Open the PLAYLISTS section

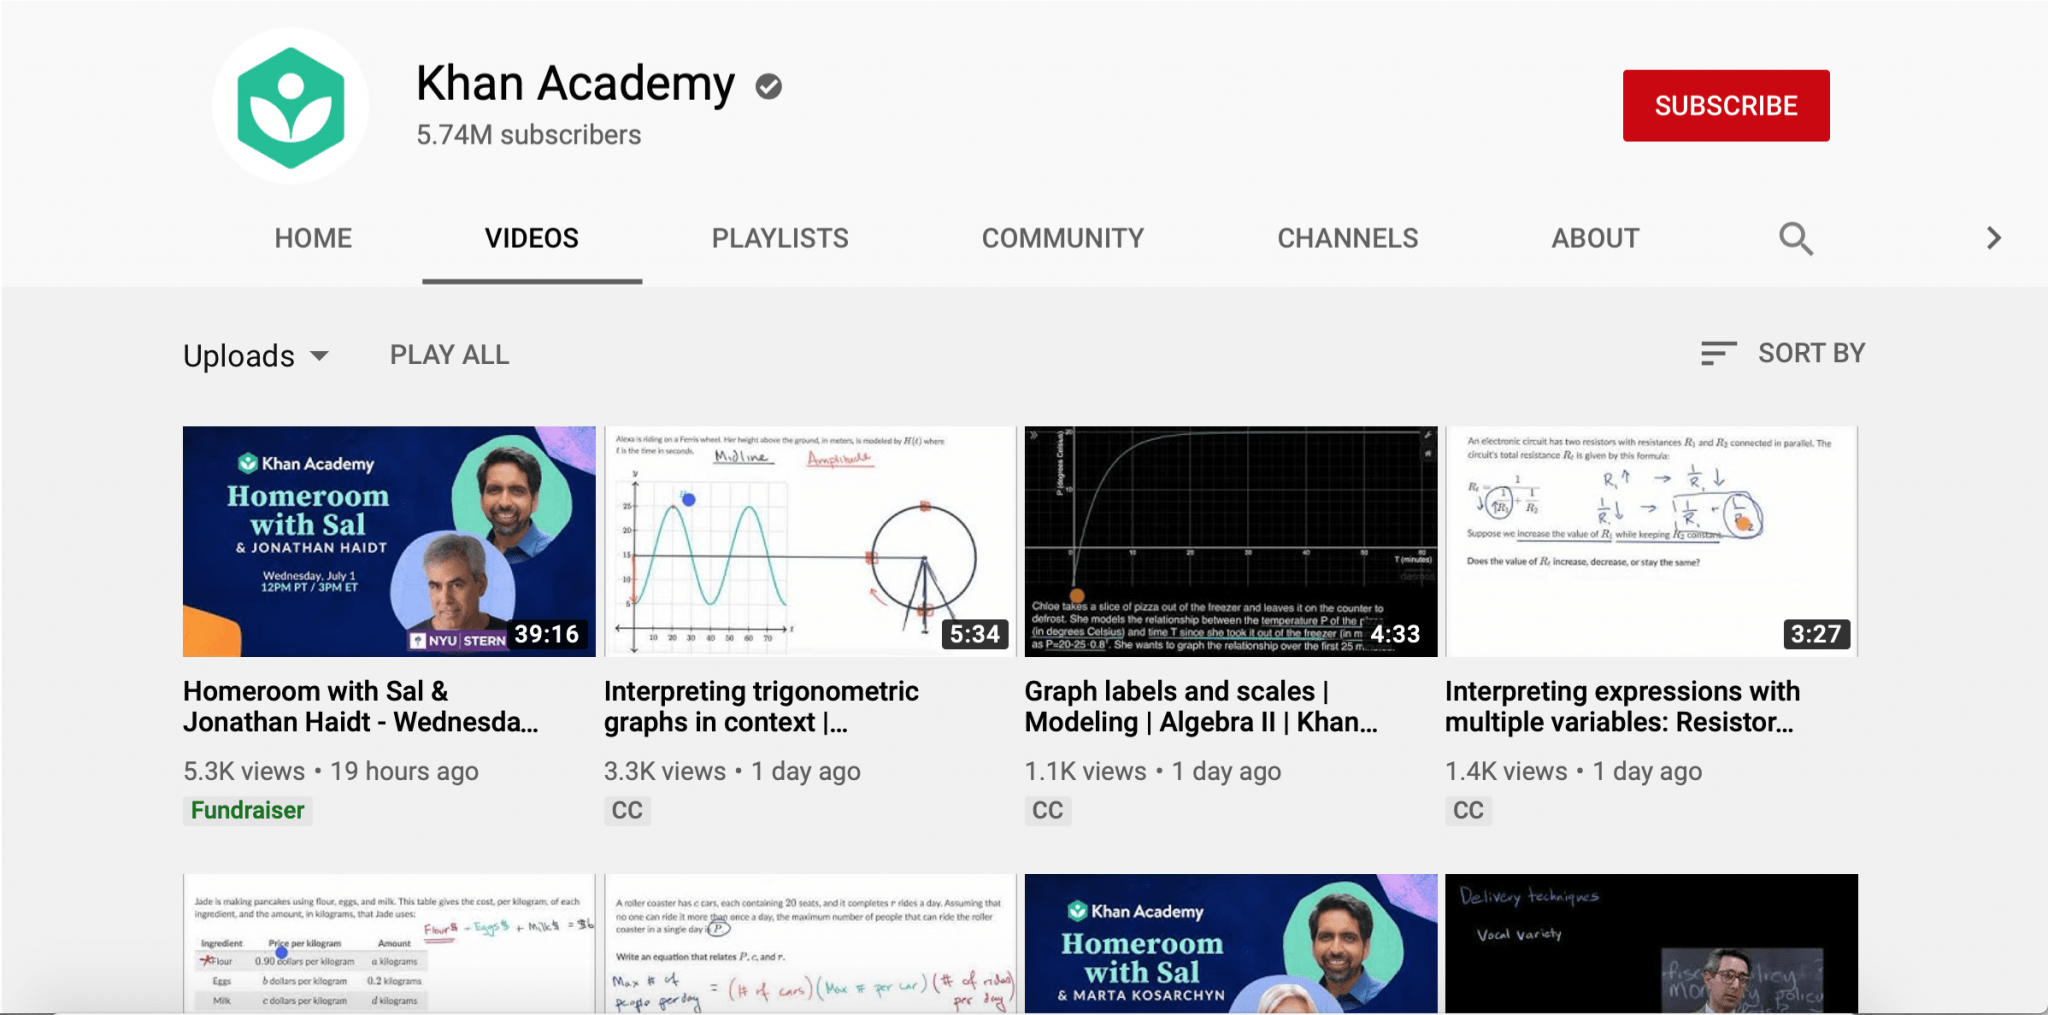(x=779, y=238)
